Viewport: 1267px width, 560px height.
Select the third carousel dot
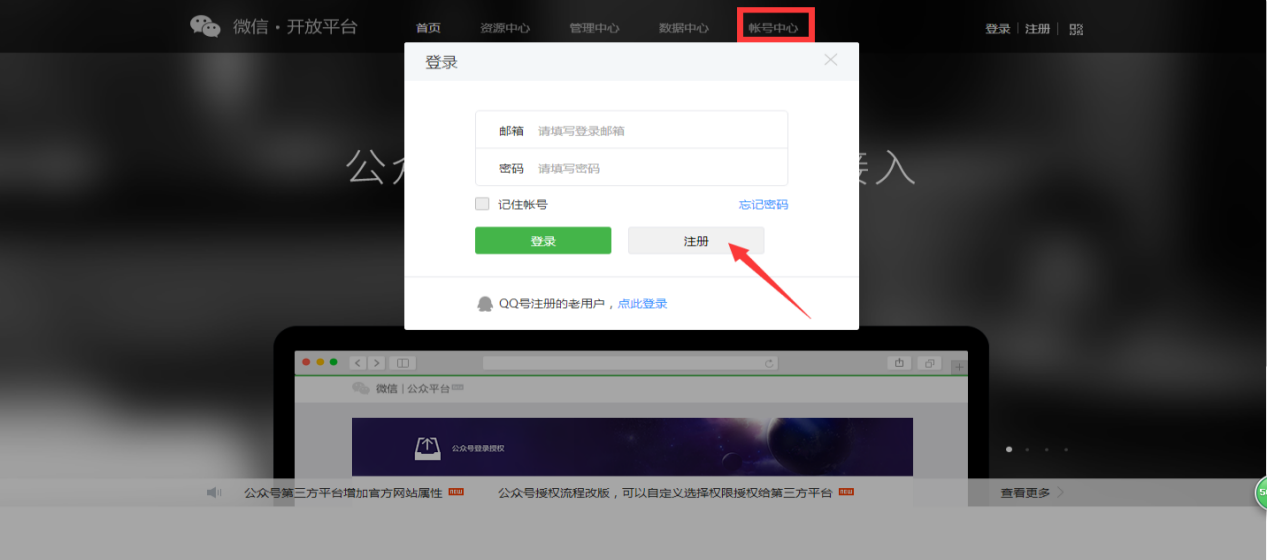[1046, 449]
